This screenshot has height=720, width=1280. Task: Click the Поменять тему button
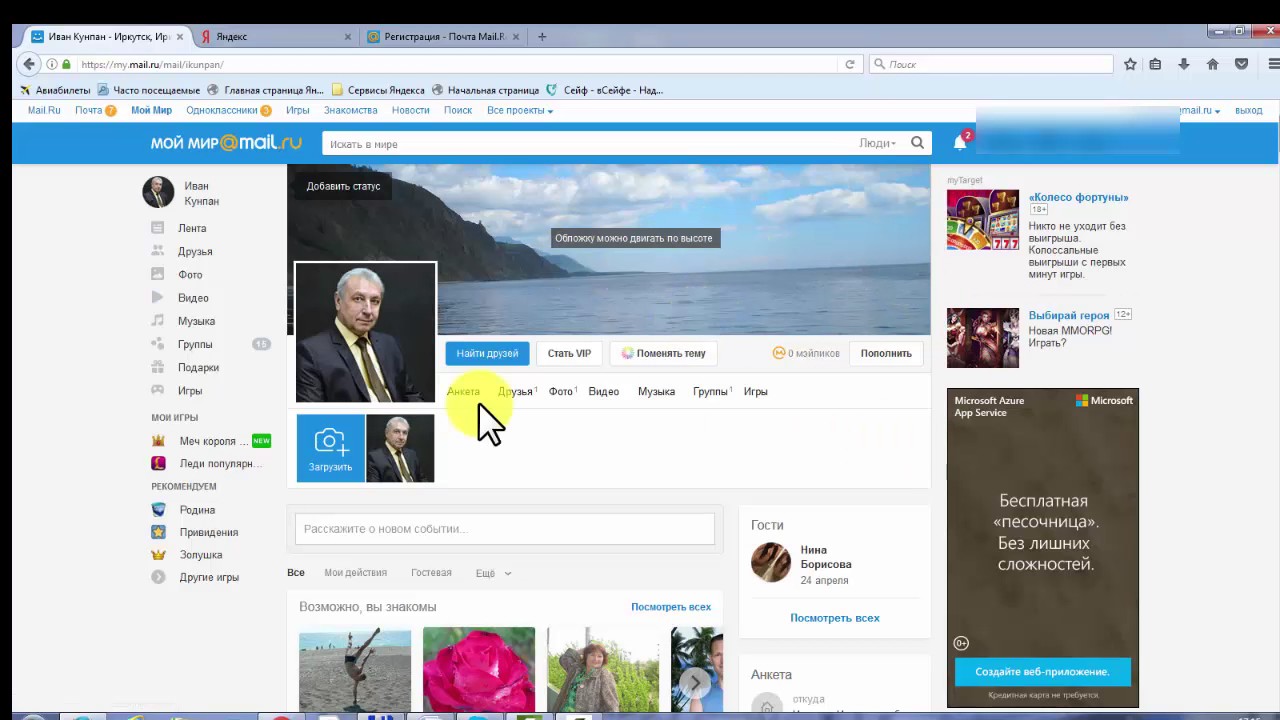pyautogui.click(x=663, y=353)
